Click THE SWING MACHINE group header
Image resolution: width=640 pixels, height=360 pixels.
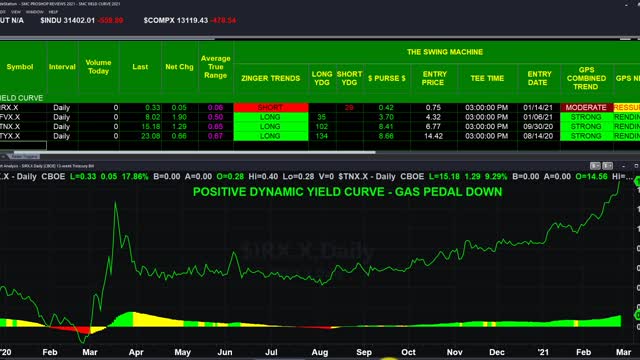click(444, 52)
